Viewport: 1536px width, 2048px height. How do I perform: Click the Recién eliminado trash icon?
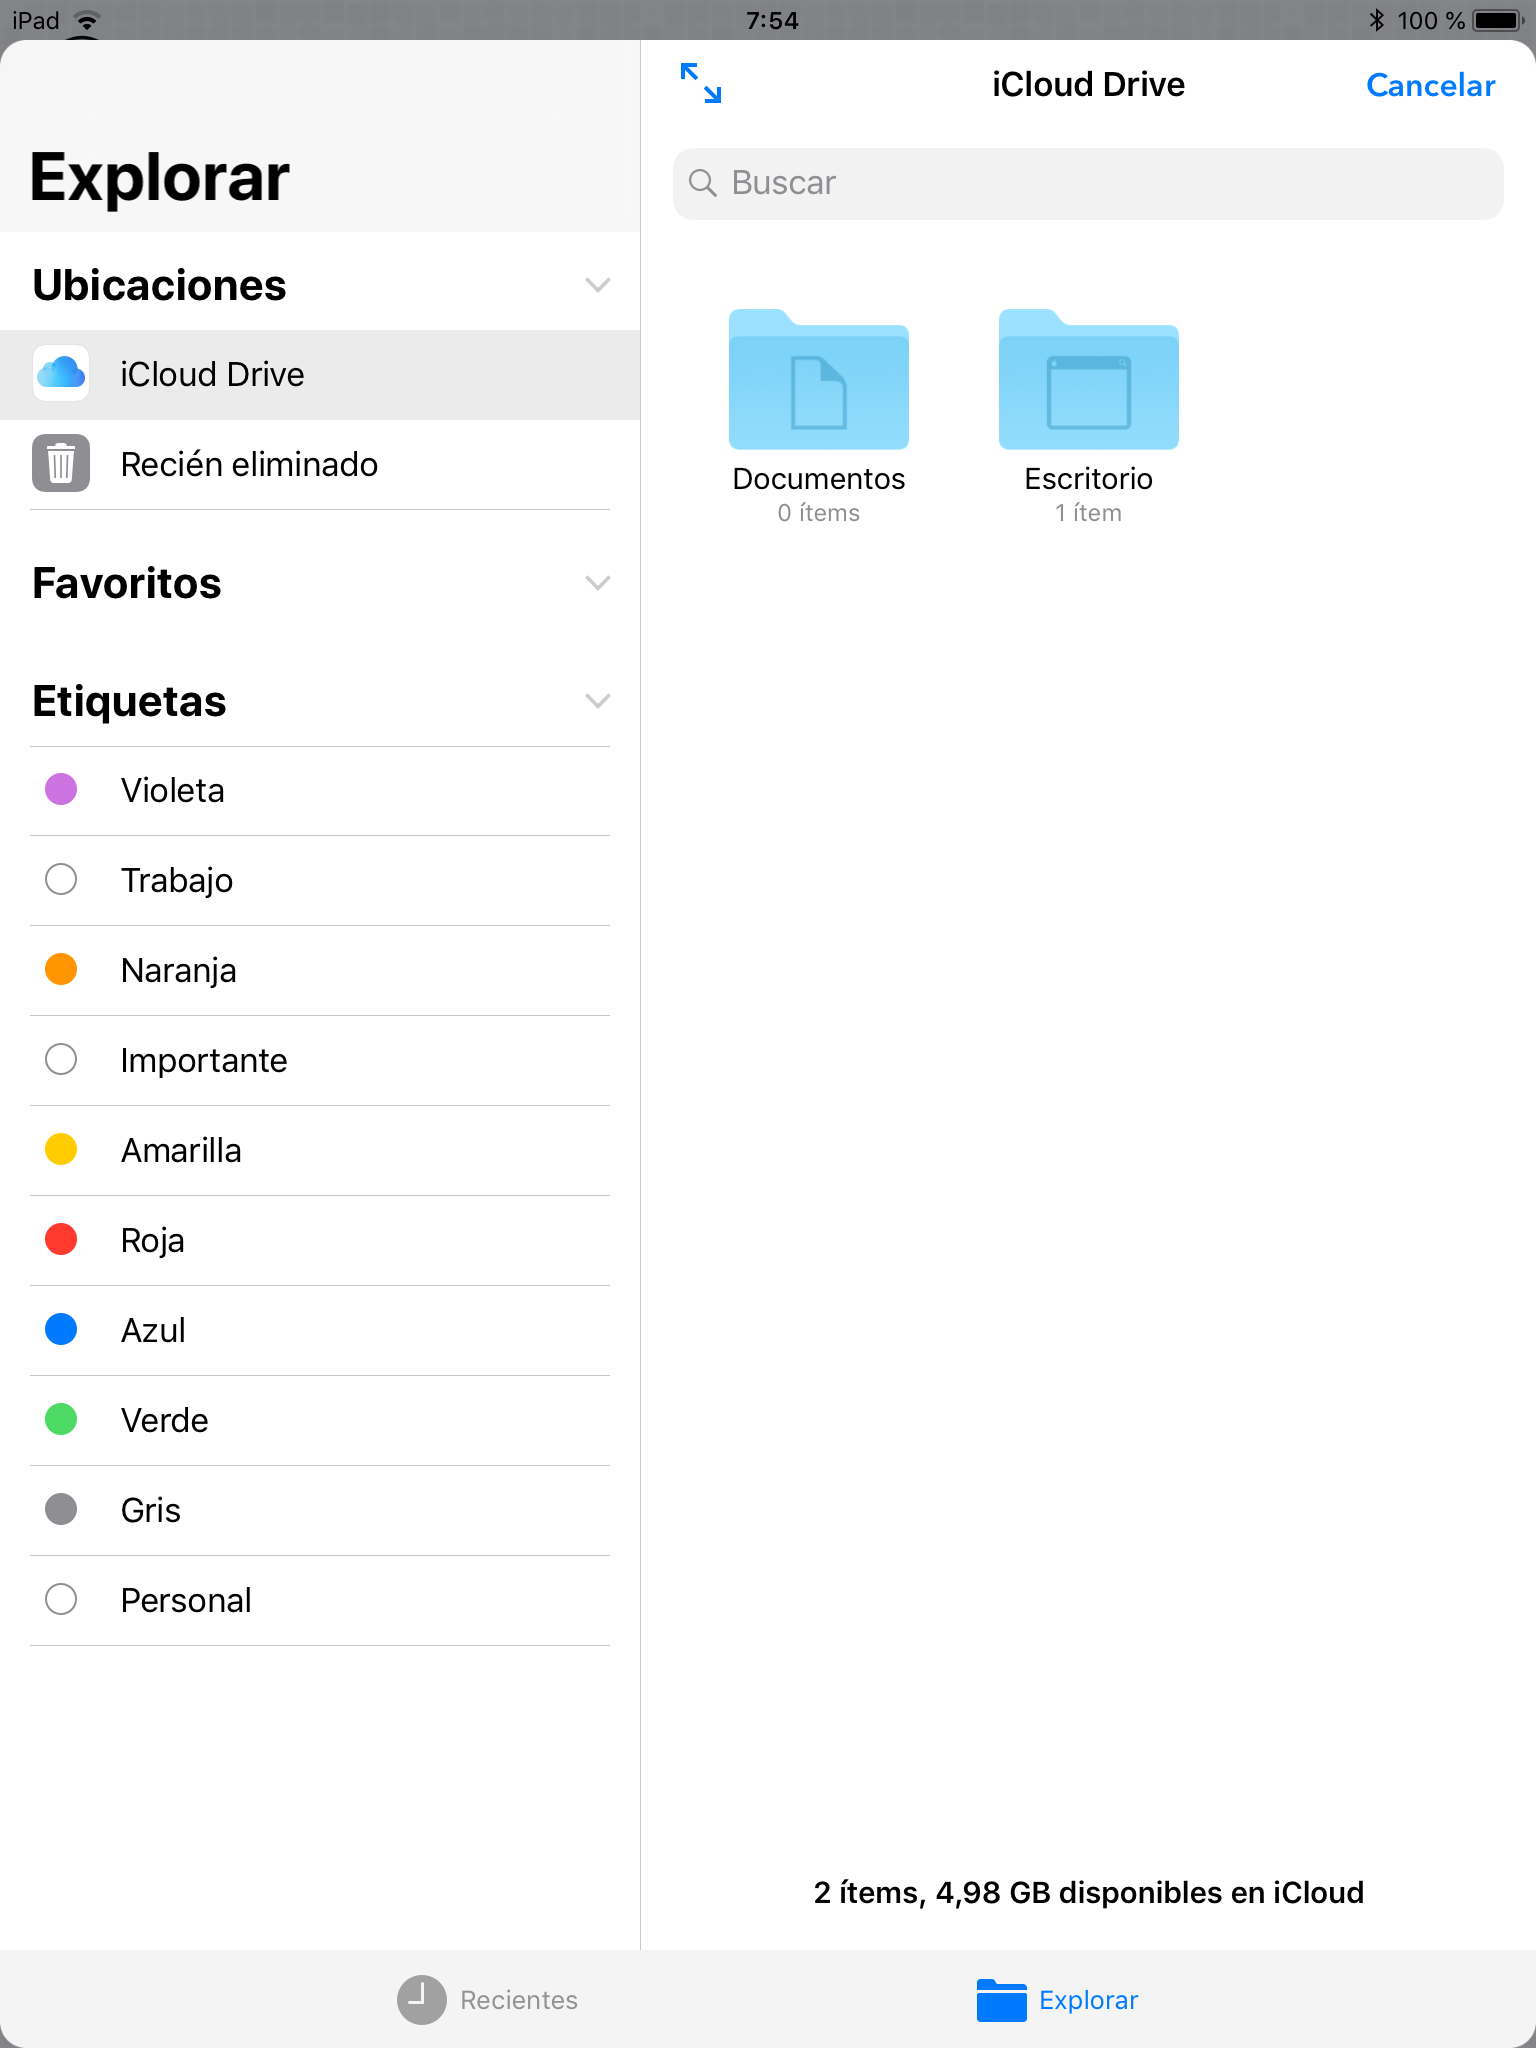coord(61,464)
